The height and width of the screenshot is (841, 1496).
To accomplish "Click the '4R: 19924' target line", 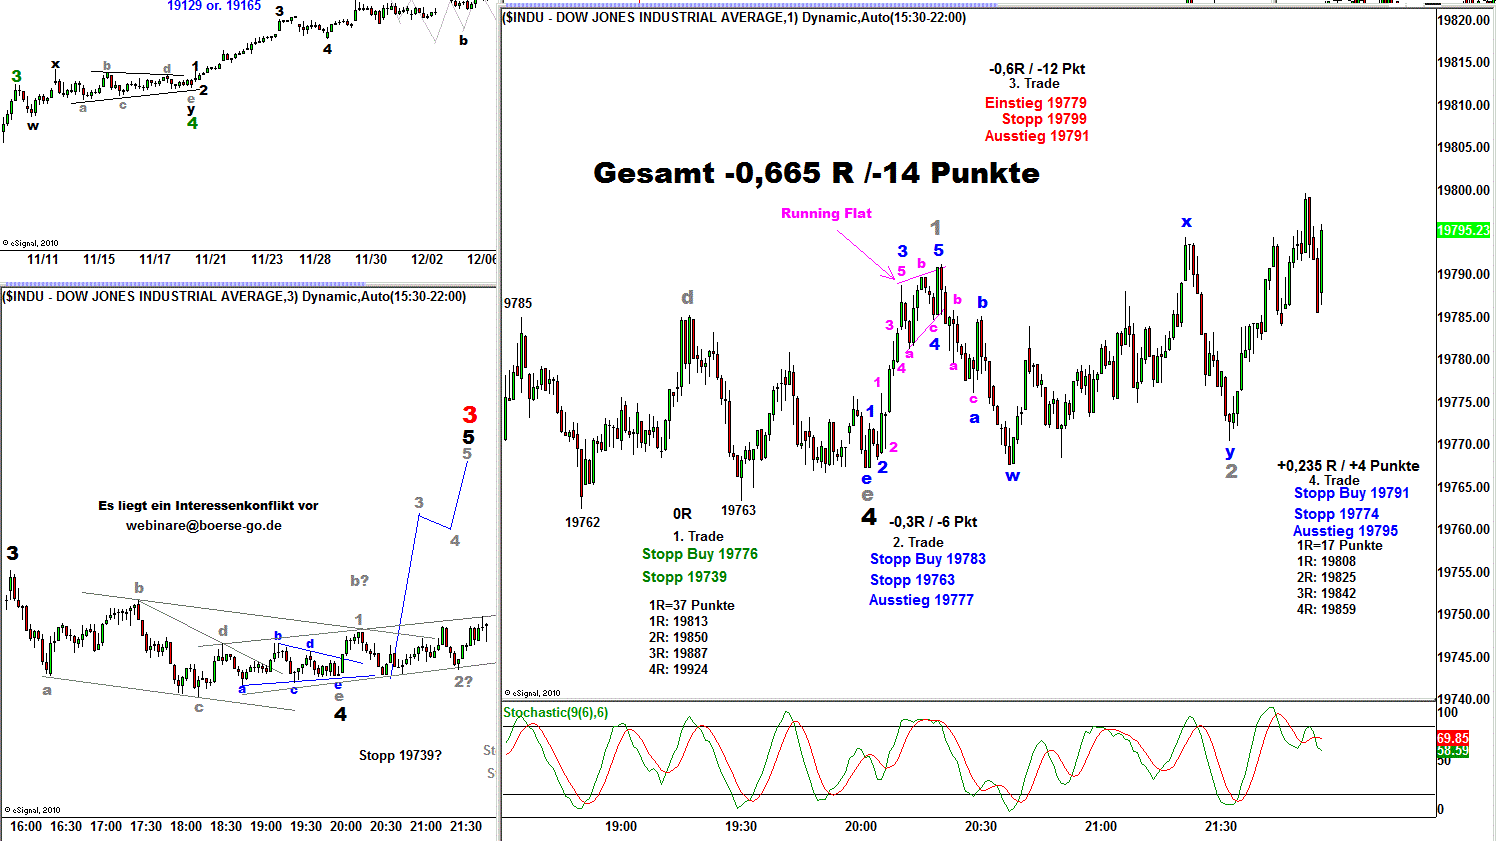I will (x=678, y=669).
